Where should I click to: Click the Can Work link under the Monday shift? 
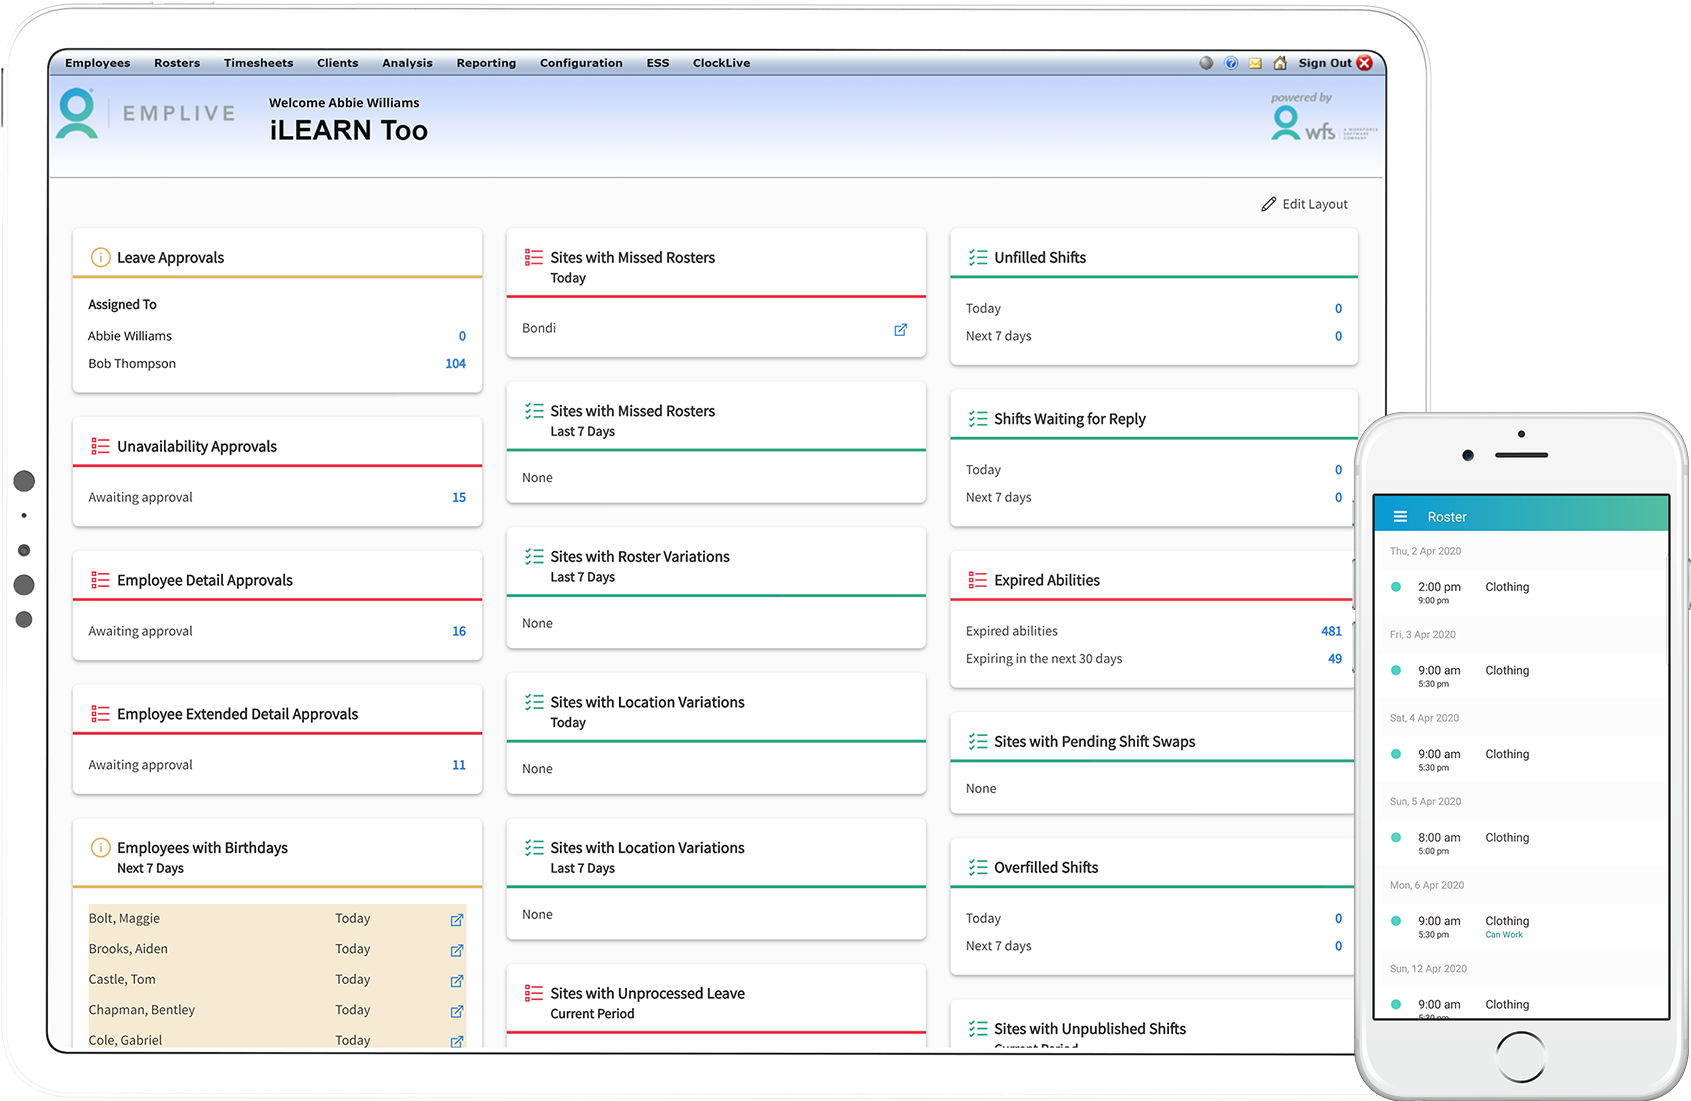click(x=1504, y=934)
